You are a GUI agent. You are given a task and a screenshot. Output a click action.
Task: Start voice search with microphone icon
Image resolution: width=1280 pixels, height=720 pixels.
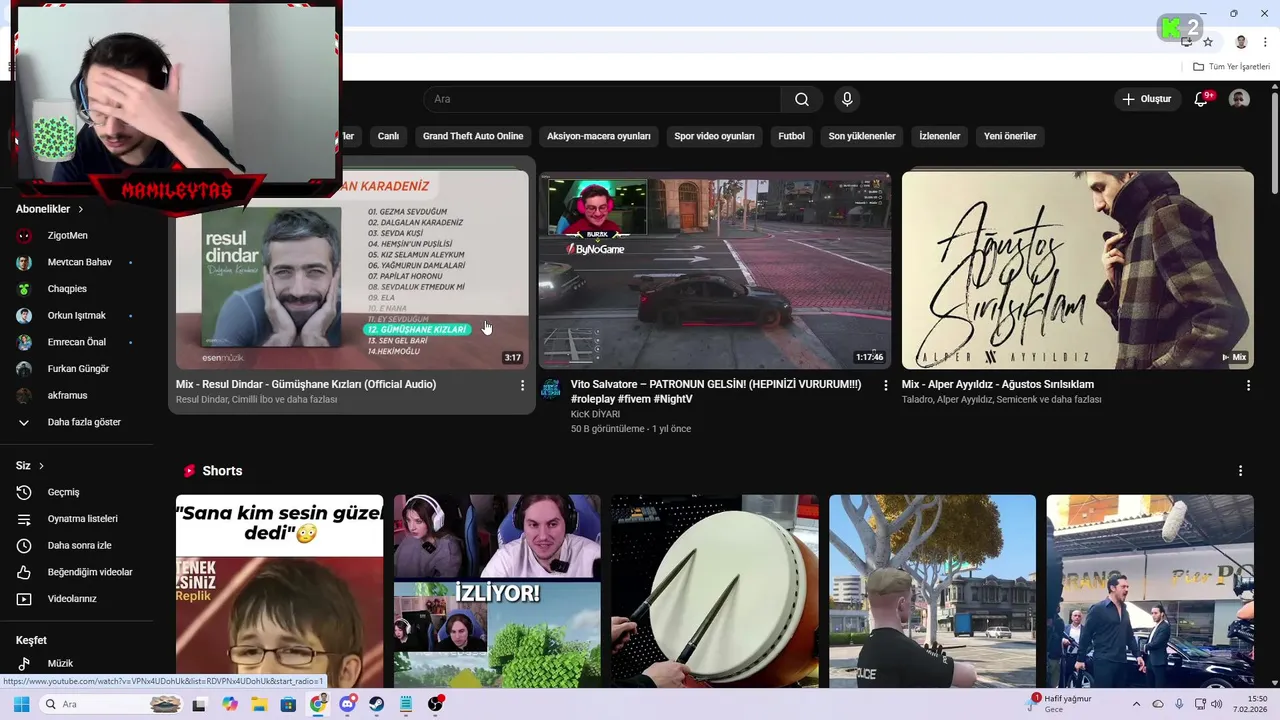click(847, 99)
